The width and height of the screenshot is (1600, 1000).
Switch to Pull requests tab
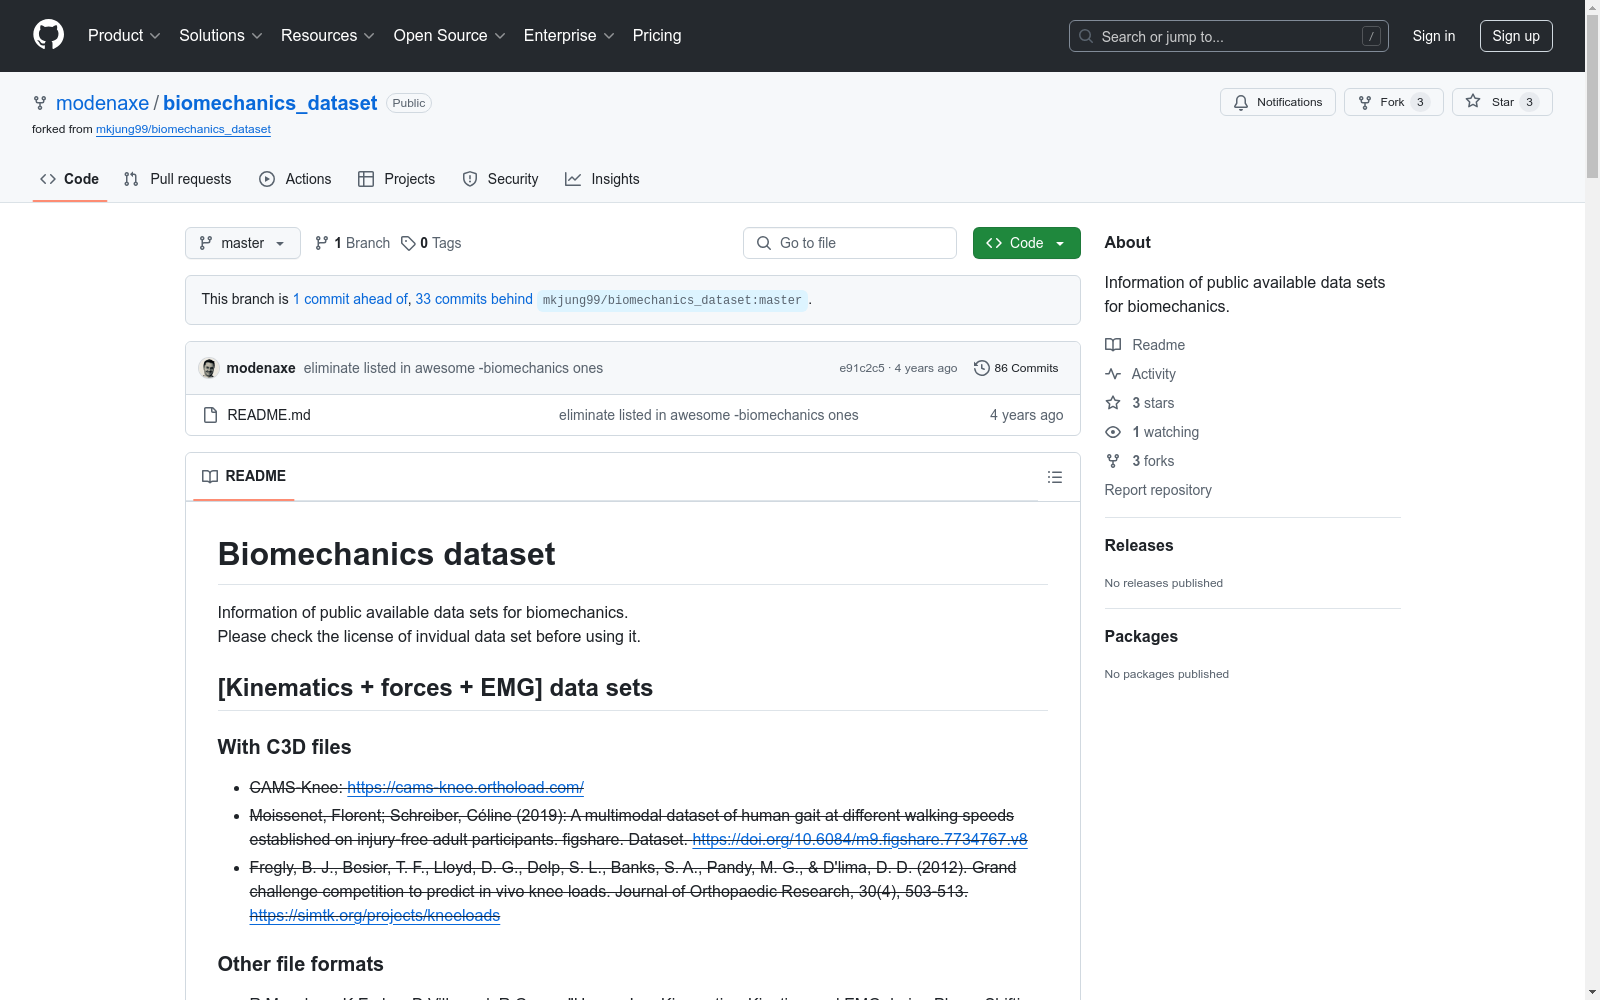point(177,179)
